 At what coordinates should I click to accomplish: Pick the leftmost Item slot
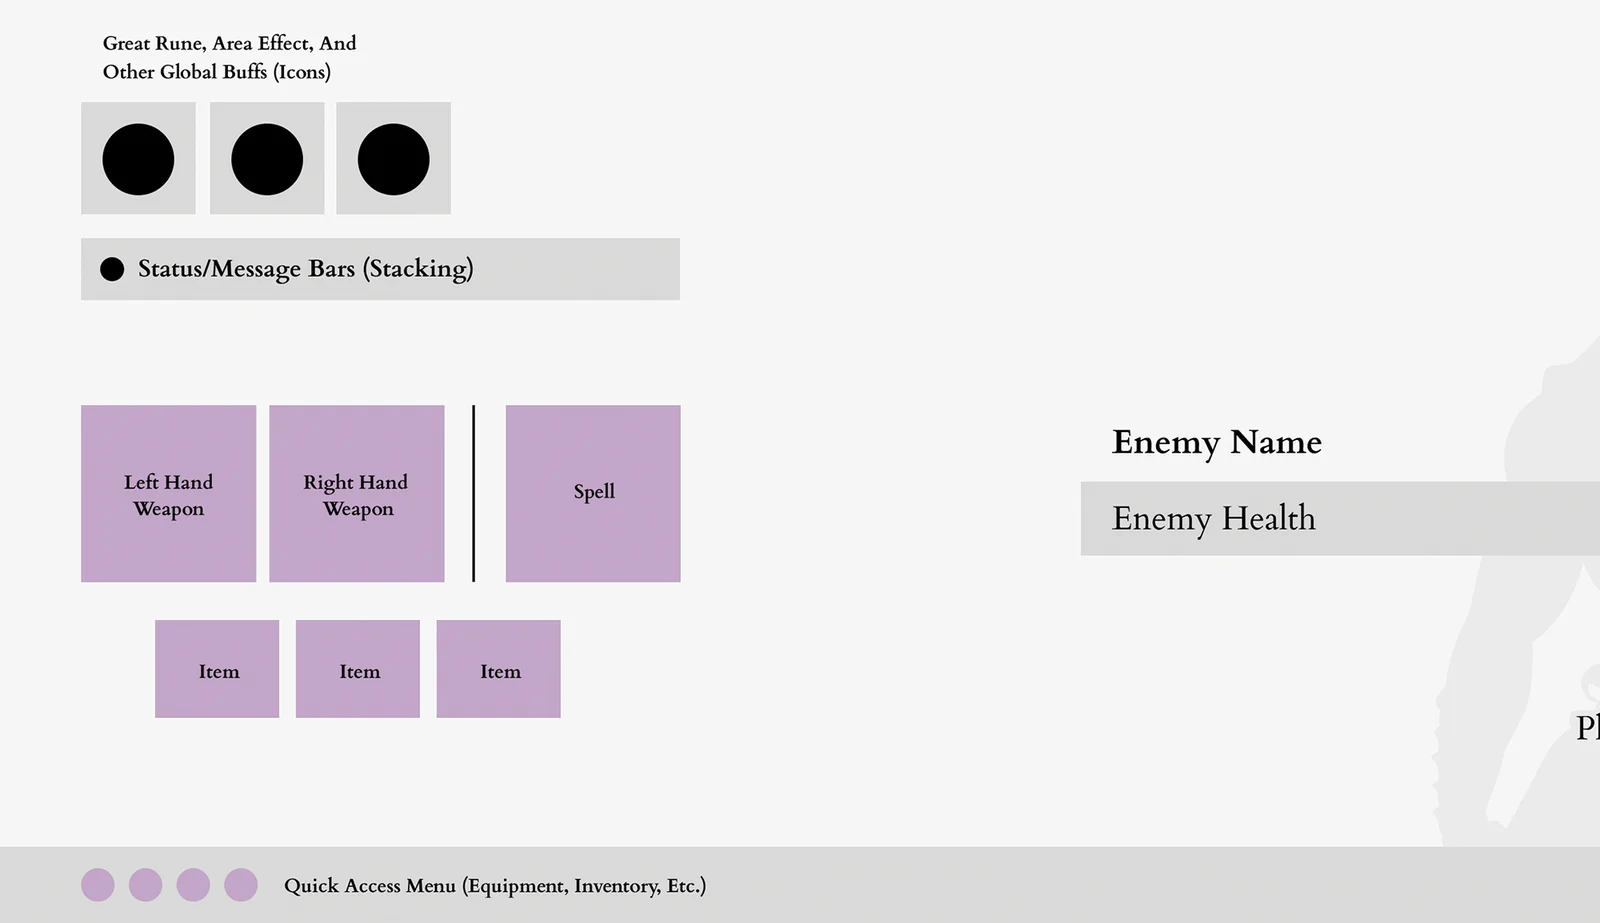[x=217, y=669]
